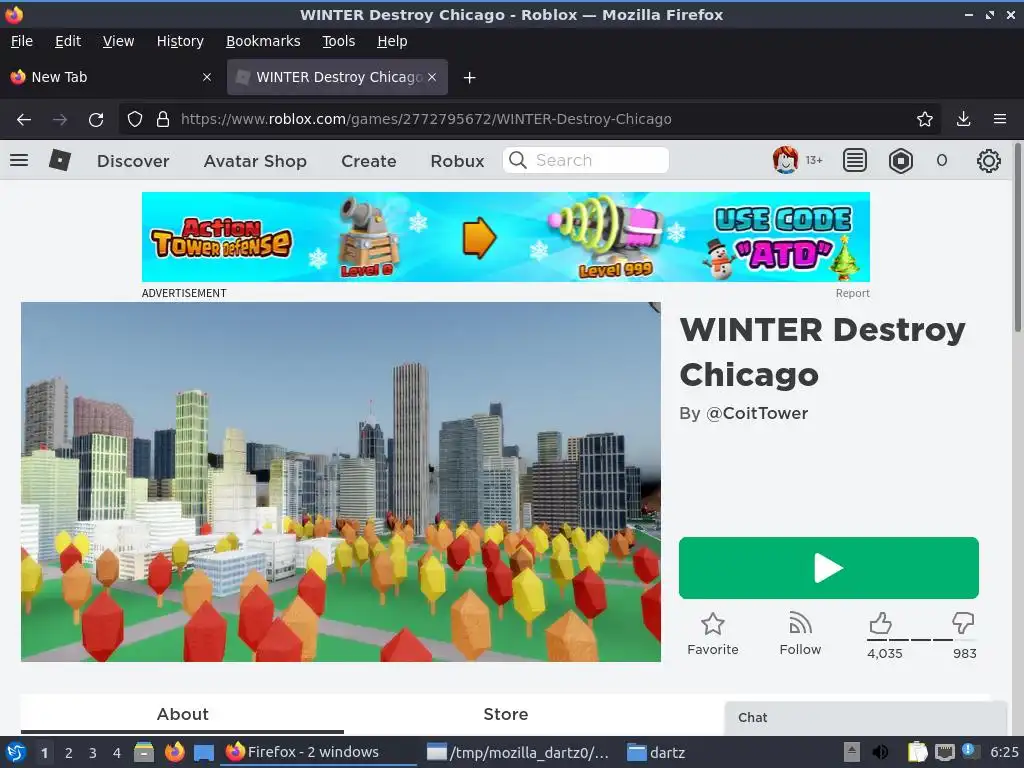1024x768 pixels.
Task: Open the dartz folder taskbar entry
Action: click(656, 752)
